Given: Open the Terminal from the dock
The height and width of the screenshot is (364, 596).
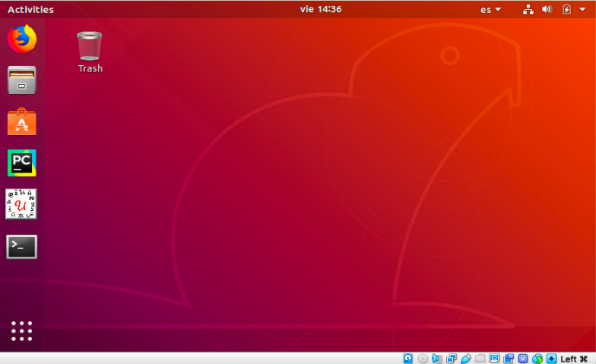Looking at the screenshot, I should coord(22,247).
